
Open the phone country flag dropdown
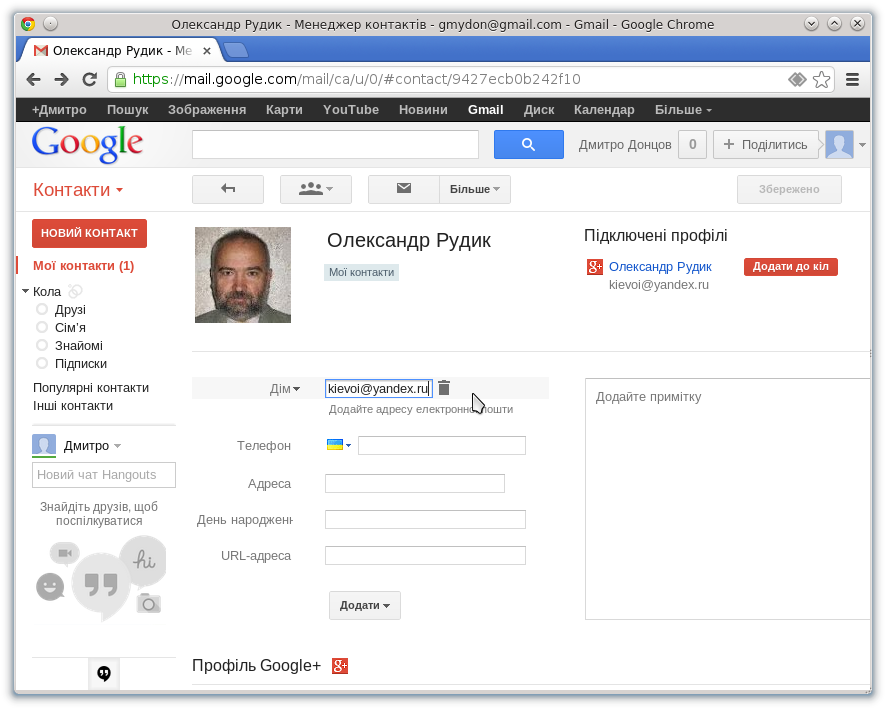point(338,445)
